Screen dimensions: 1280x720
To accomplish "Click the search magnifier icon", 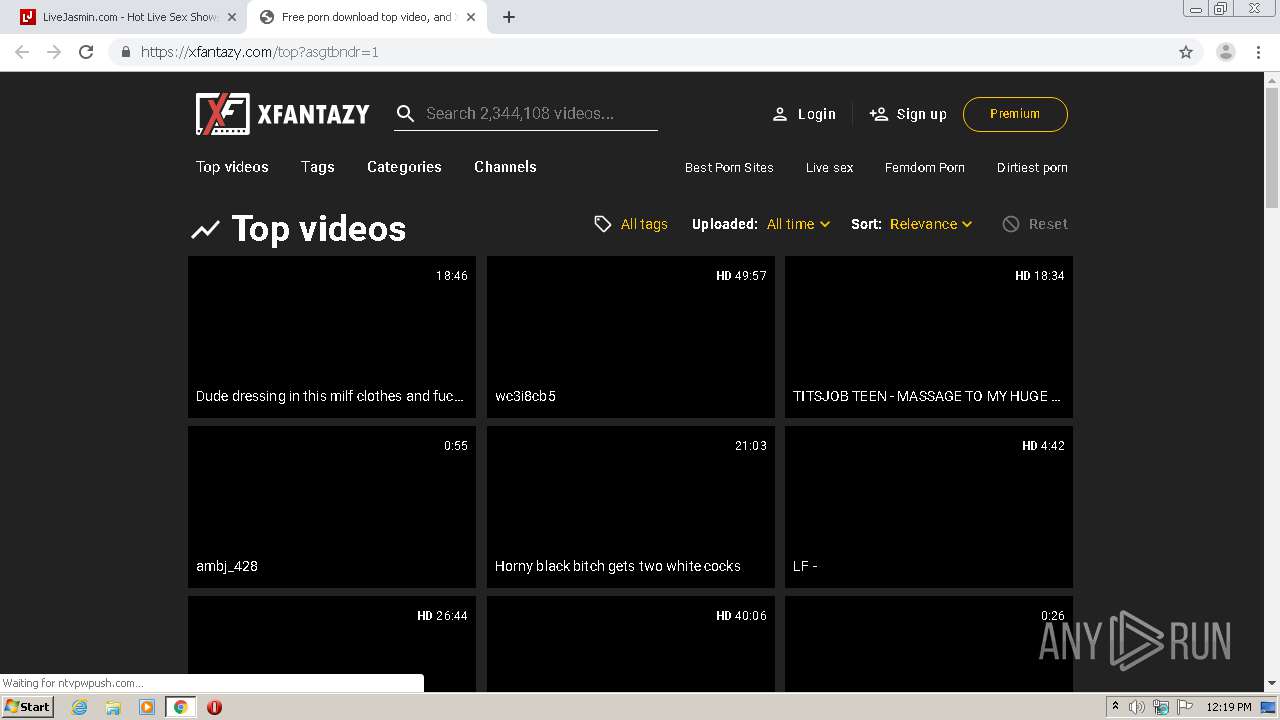I will tap(405, 114).
